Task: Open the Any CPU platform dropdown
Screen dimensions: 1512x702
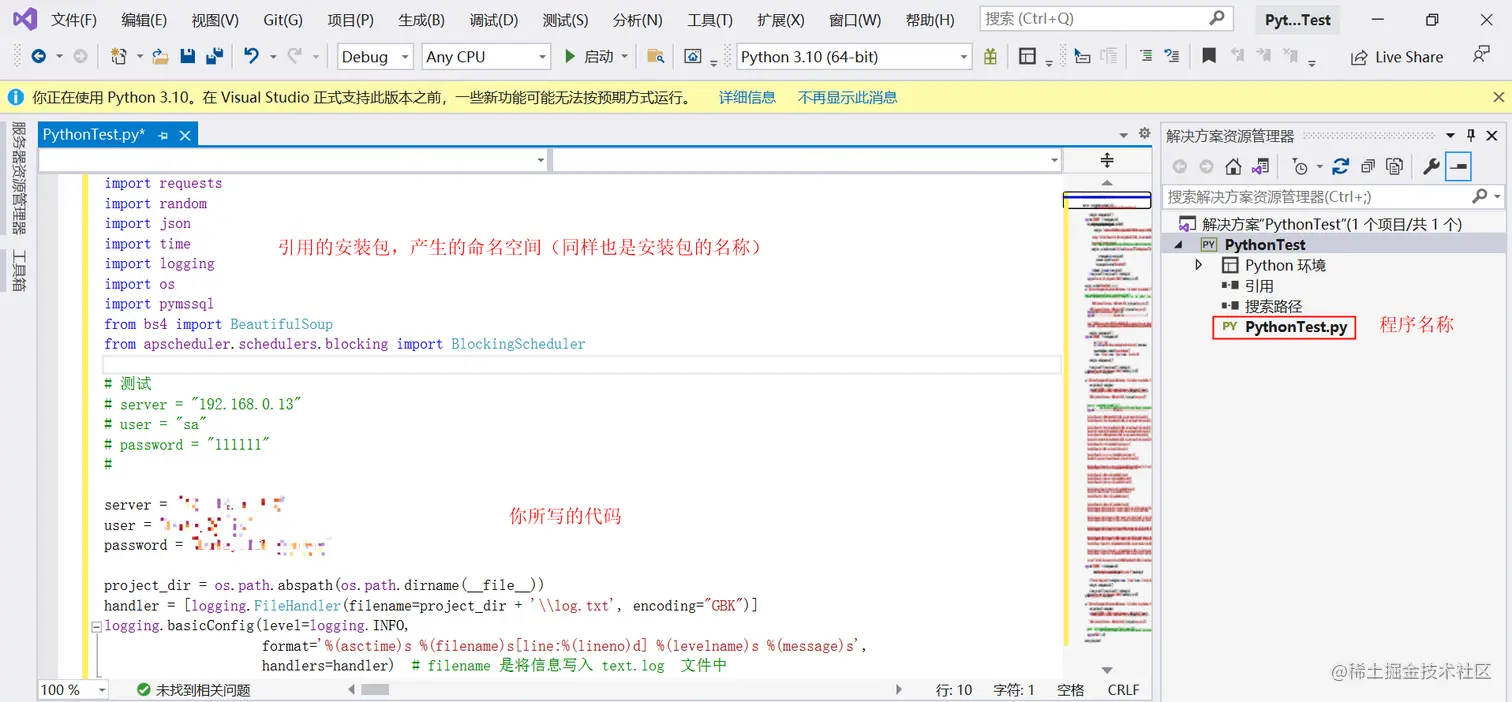Action: 486,57
